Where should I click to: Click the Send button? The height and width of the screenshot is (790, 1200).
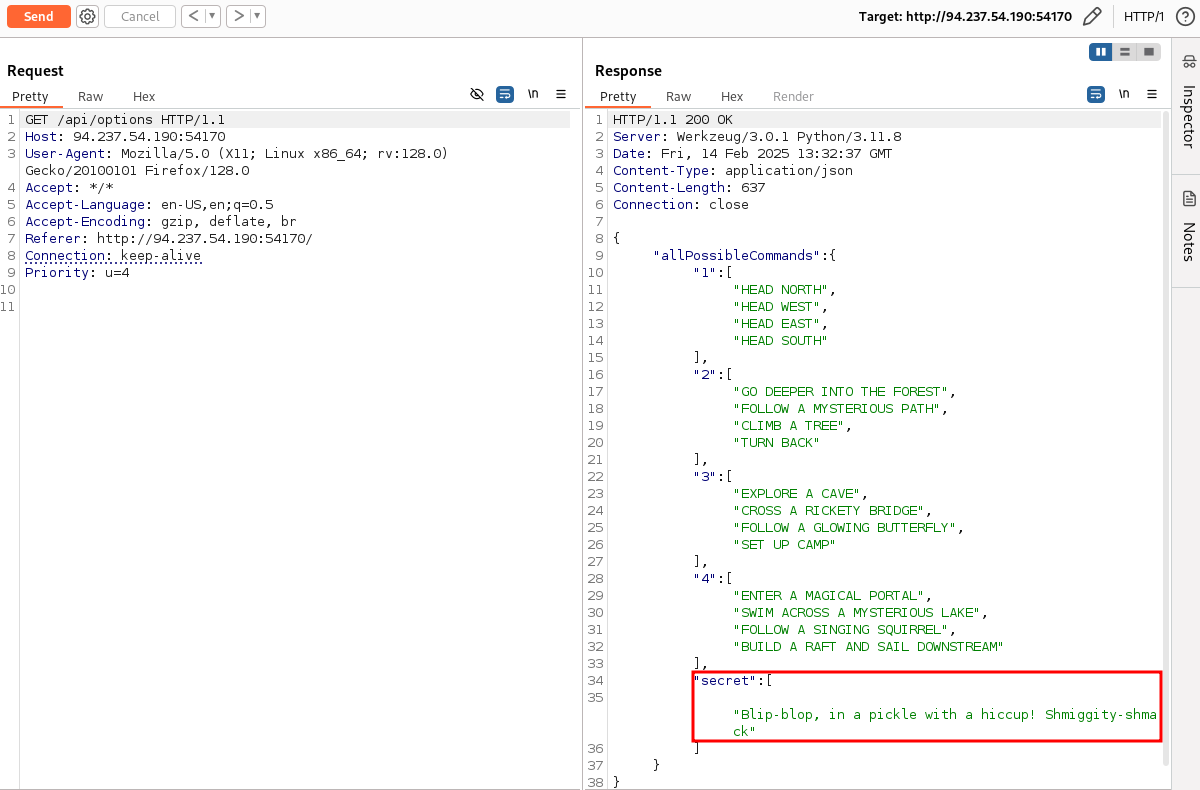[39, 16]
